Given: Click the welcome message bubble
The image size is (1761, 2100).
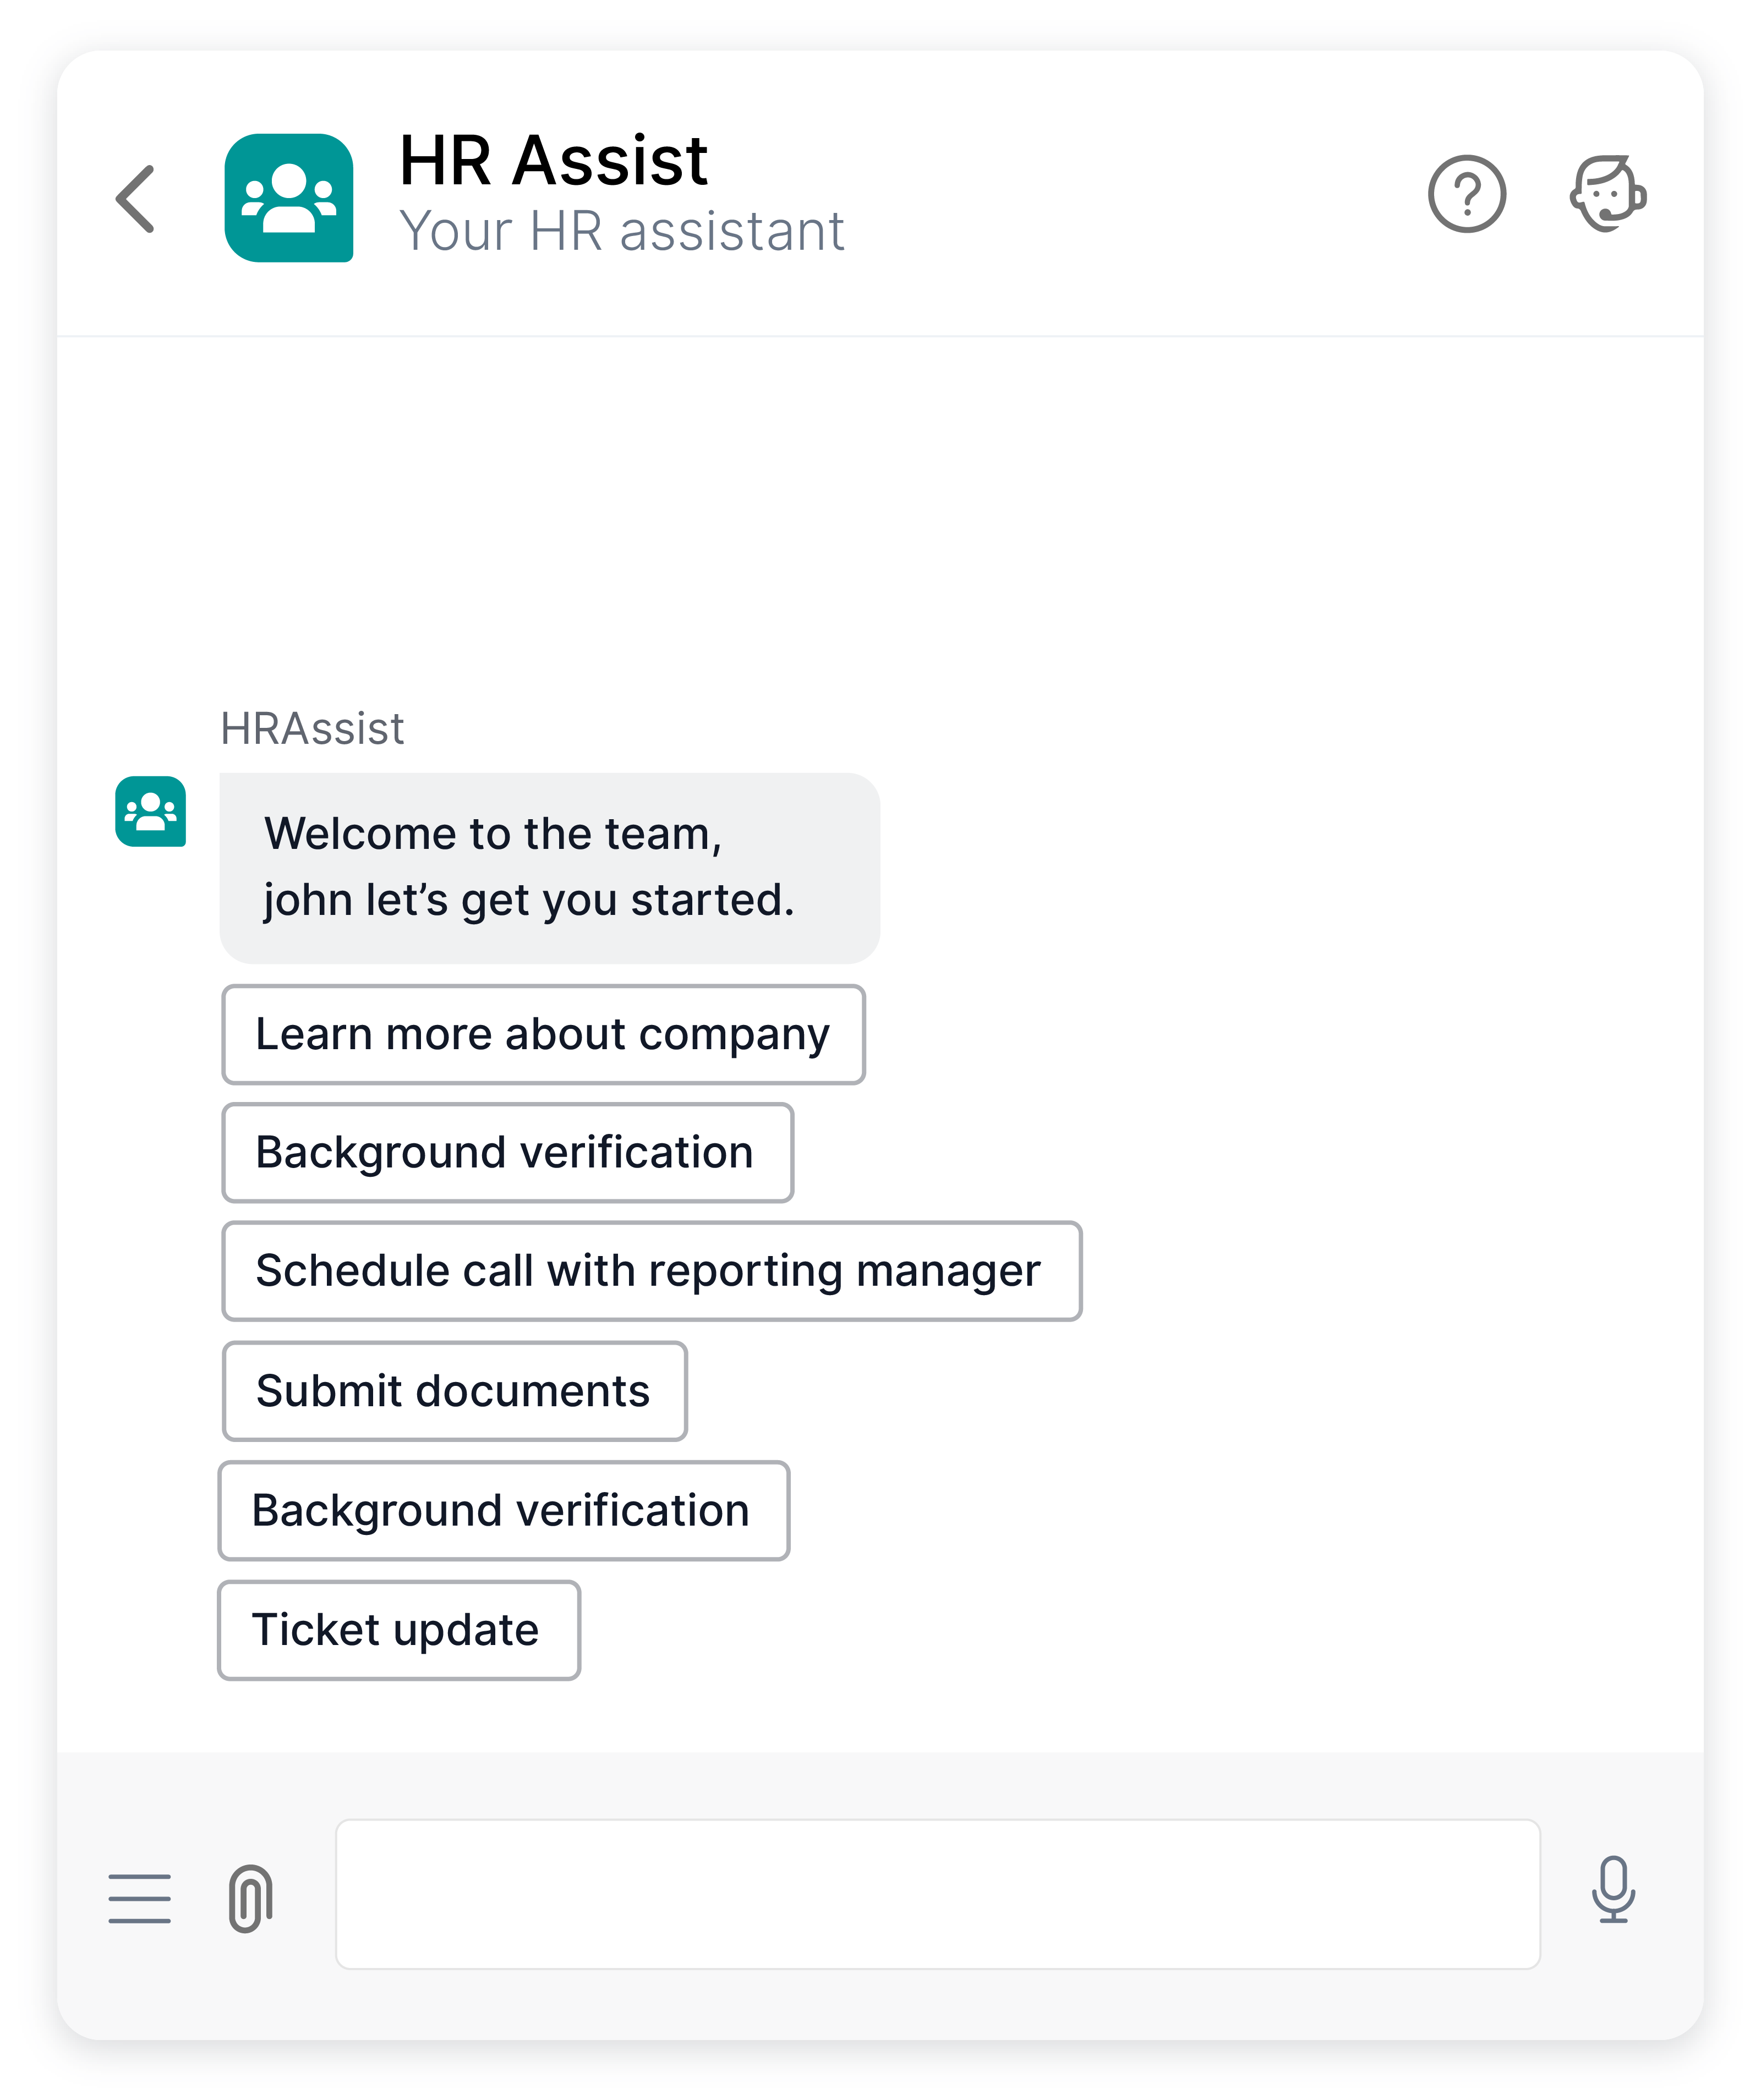Looking at the screenshot, I should [x=549, y=867].
